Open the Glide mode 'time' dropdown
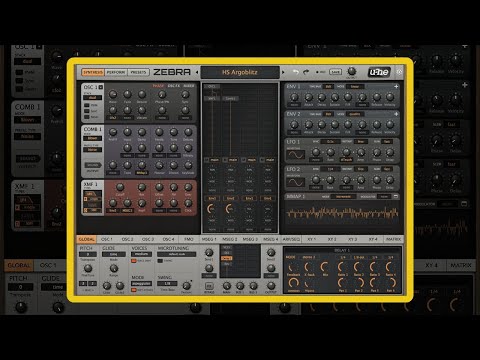This screenshot has height=360, width=480. [x=114, y=254]
